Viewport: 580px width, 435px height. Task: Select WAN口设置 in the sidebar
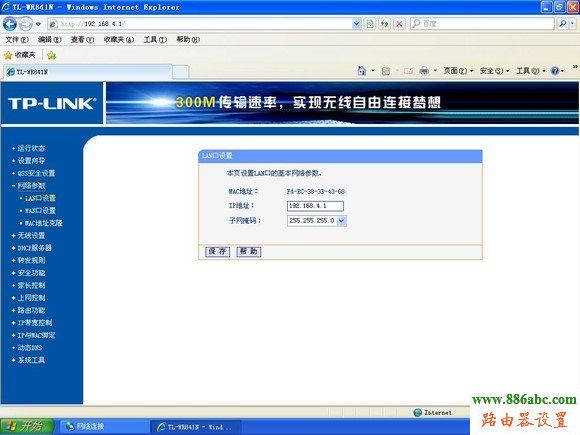coord(40,211)
